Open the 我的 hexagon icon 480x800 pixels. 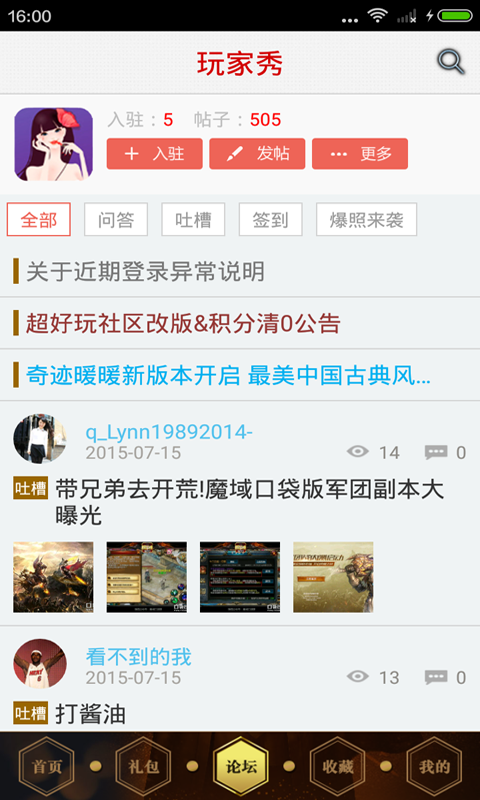[x=434, y=766]
